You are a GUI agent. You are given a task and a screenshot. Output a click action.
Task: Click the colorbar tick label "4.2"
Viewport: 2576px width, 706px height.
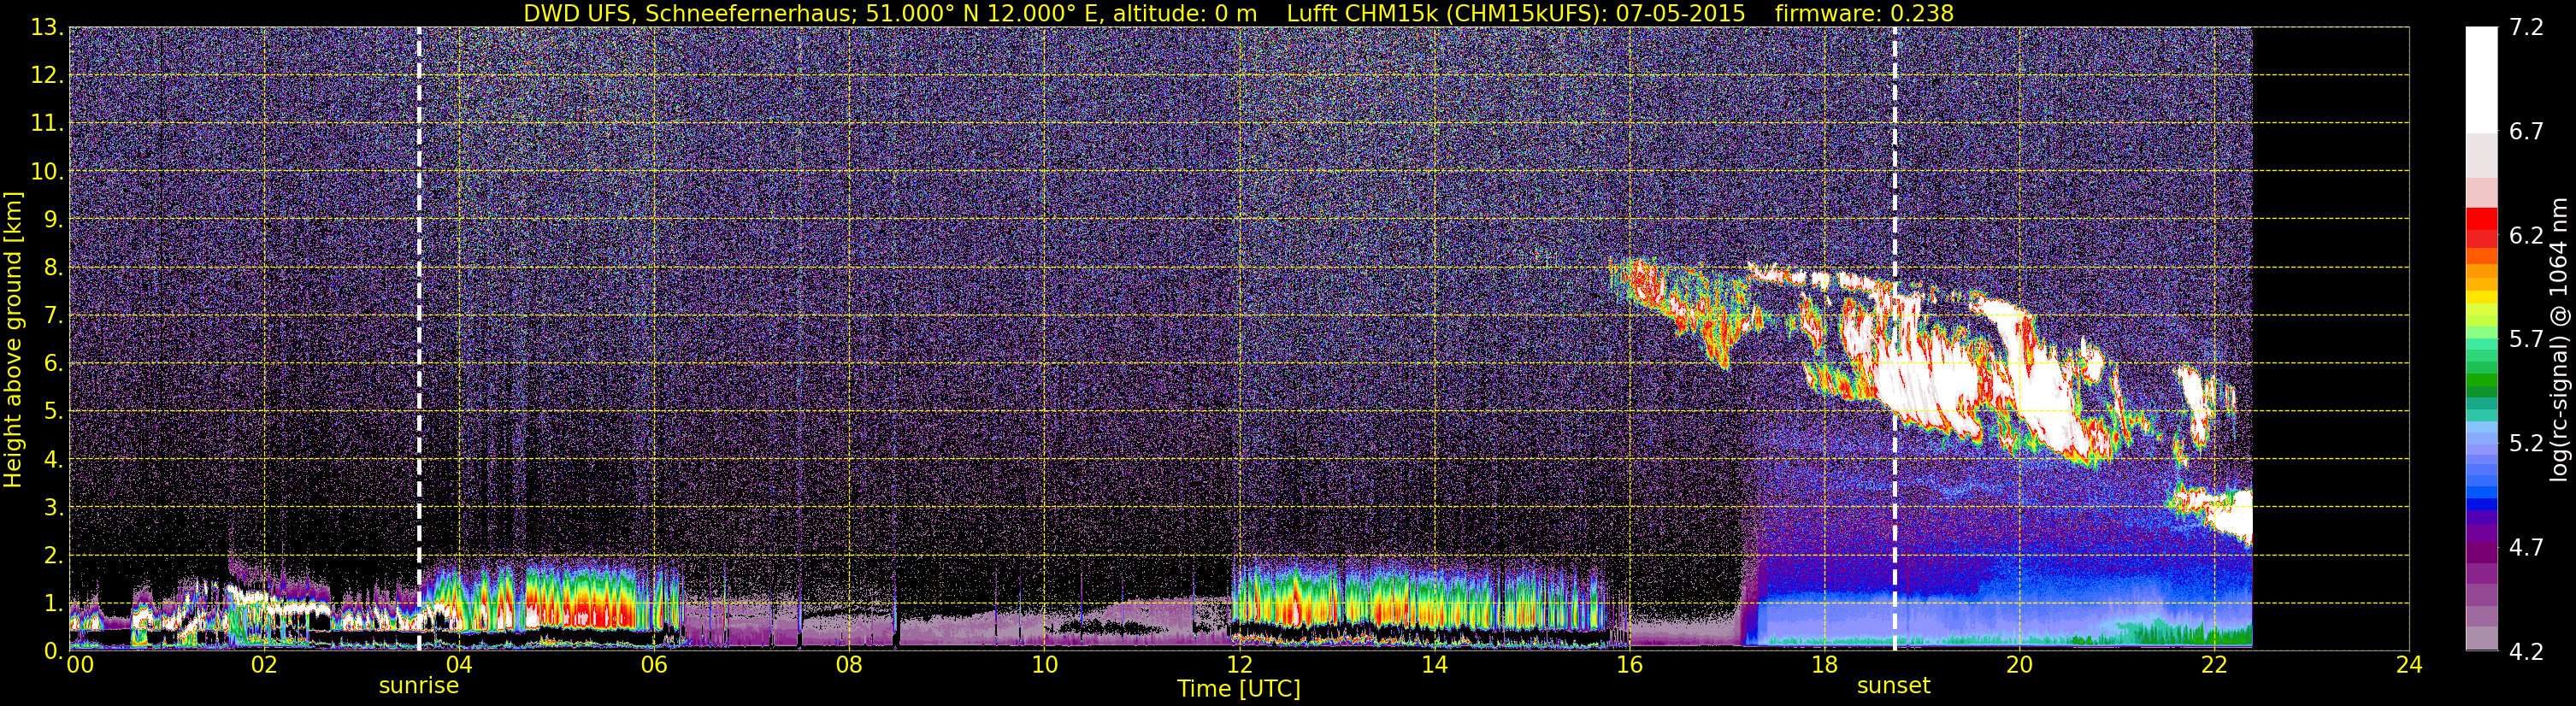pyautogui.click(x=2527, y=652)
